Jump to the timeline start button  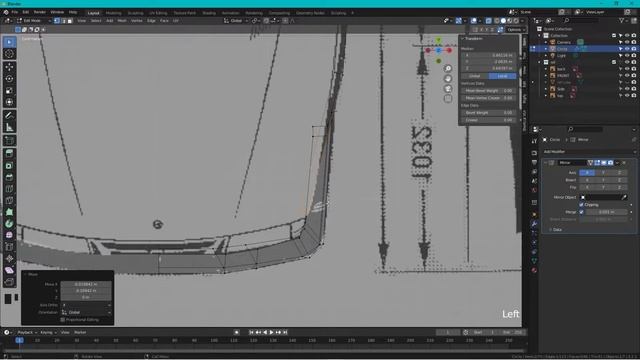point(251,332)
